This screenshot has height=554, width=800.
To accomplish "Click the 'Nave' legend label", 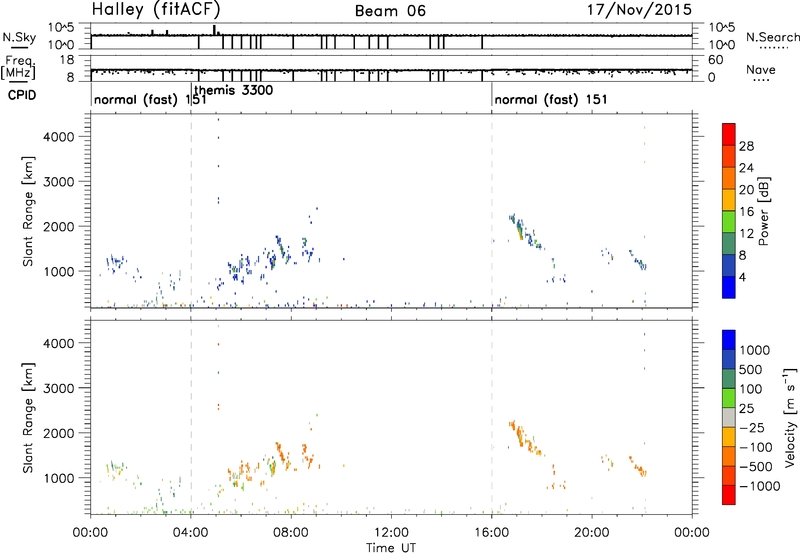I will click(761, 70).
